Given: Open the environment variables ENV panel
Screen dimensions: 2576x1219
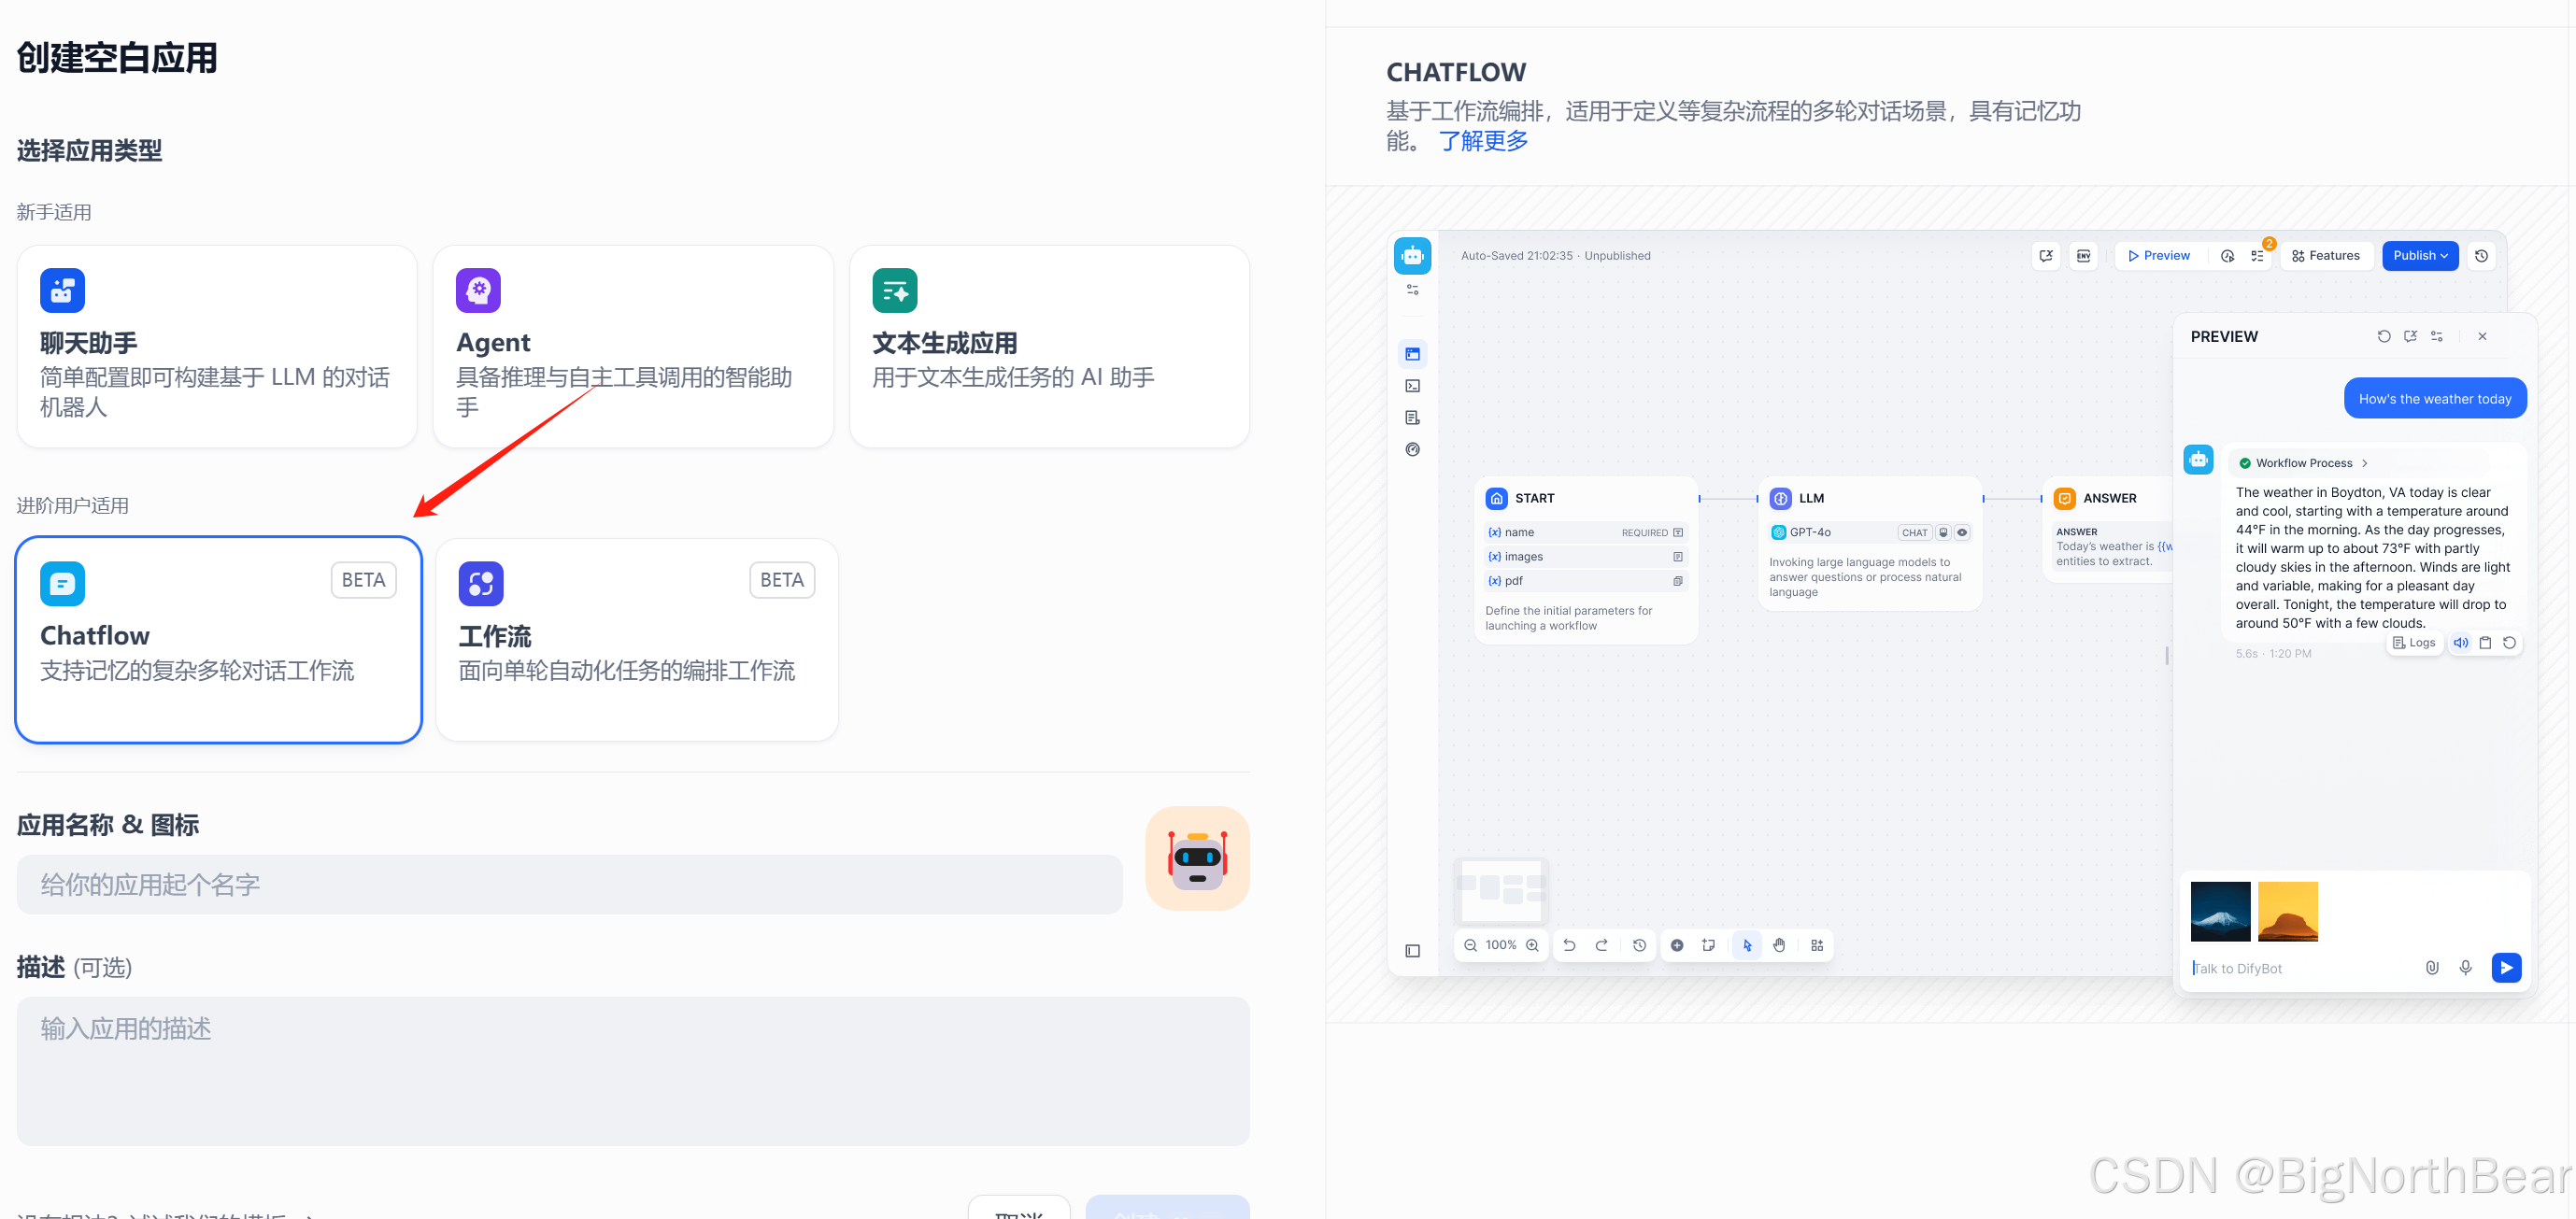Looking at the screenshot, I should [x=2084, y=256].
